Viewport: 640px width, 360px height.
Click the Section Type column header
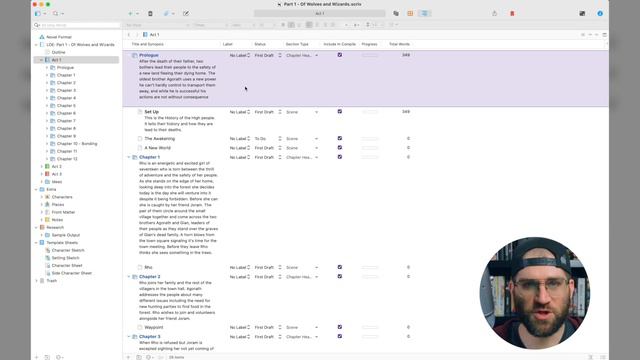(x=297, y=44)
